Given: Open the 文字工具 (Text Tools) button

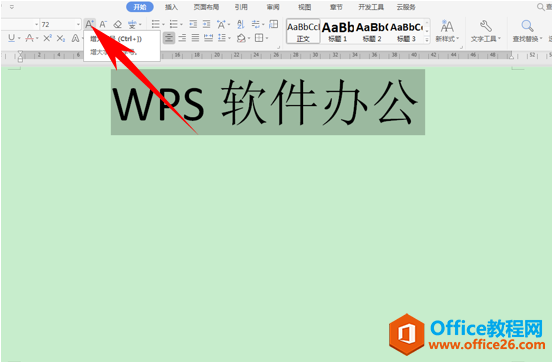Looking at the screenshot, I should click(x=485, y=31).
